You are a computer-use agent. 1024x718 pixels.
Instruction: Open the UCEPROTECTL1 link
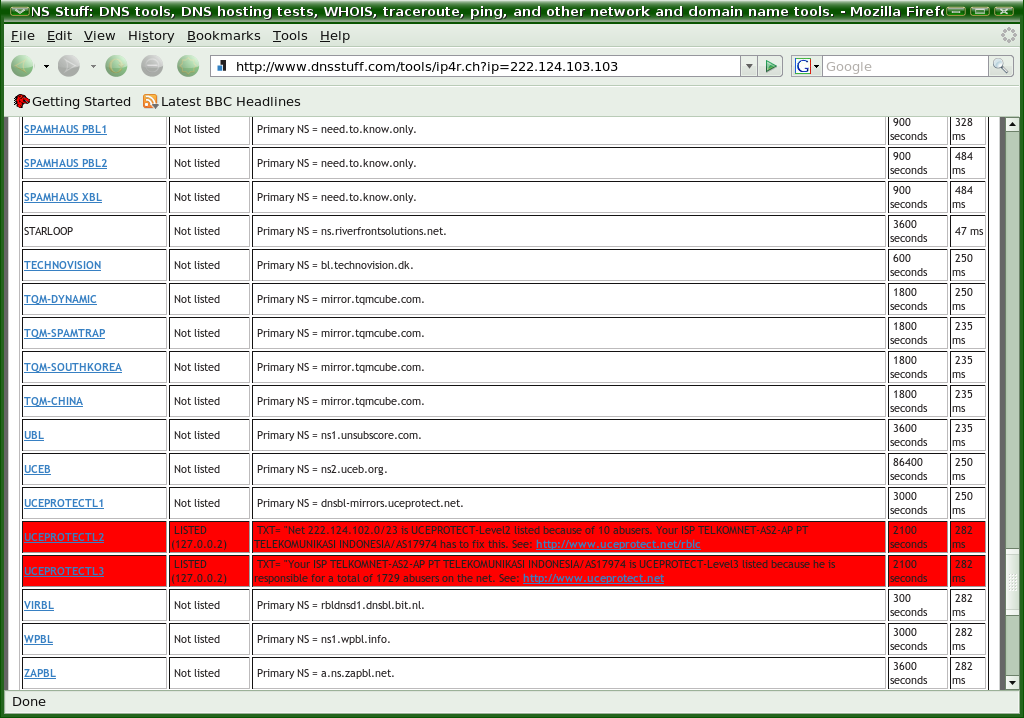64,503
